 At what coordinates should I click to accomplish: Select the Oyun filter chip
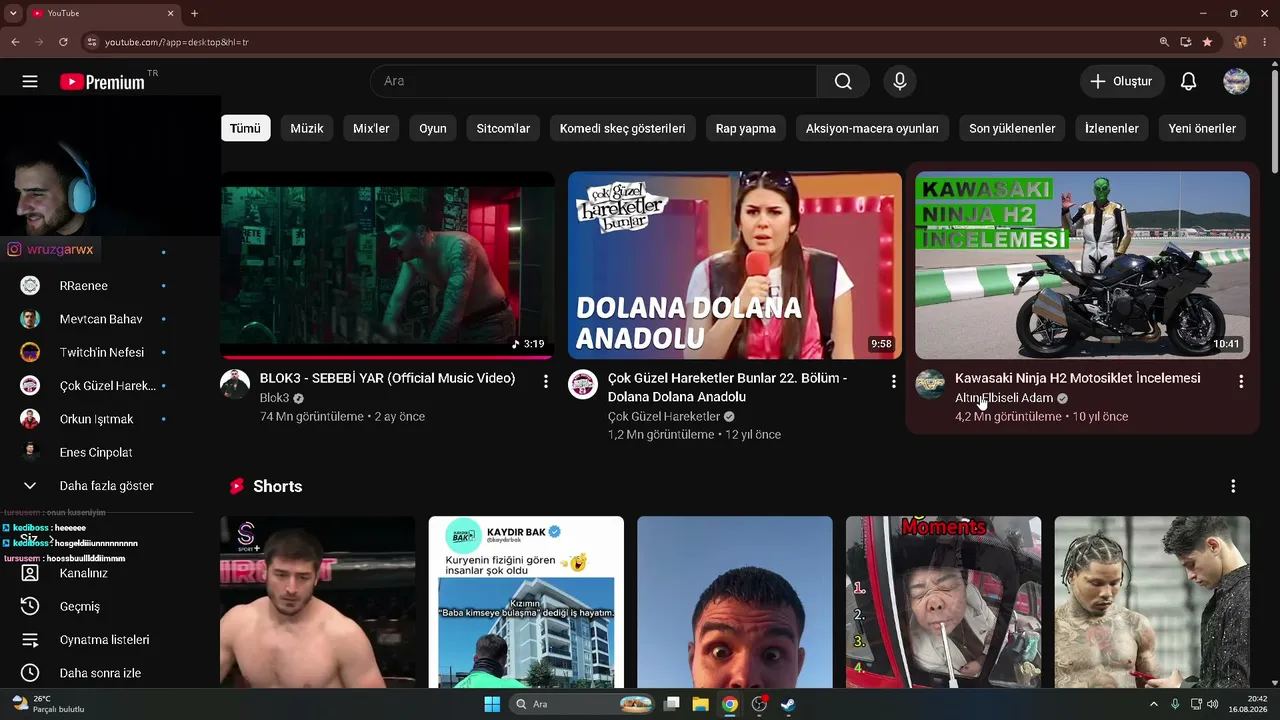433,128
